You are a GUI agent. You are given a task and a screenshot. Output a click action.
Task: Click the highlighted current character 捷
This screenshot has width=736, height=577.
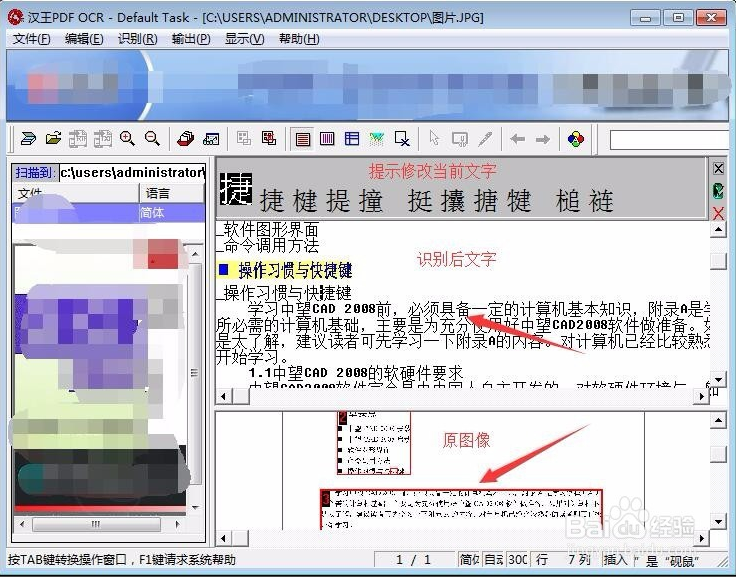[x=236, y=189]
